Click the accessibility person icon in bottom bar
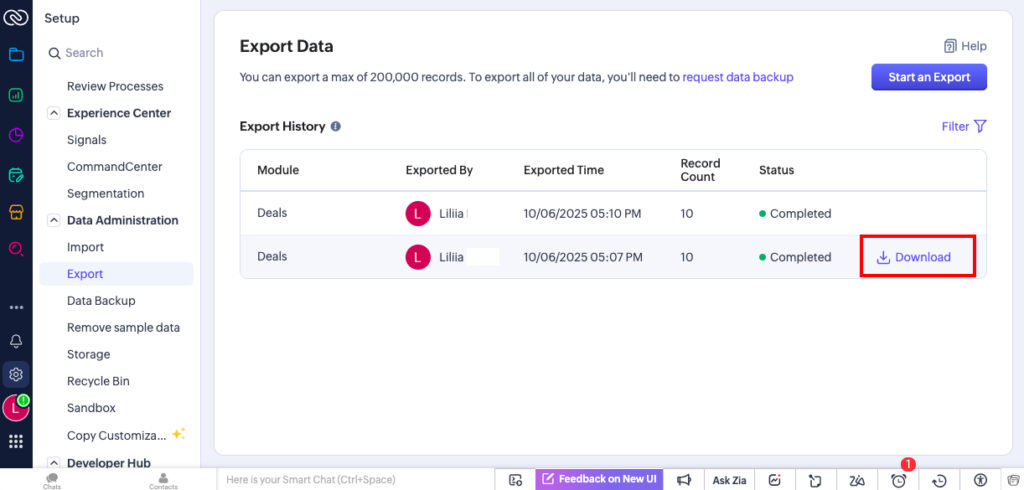 980,480
